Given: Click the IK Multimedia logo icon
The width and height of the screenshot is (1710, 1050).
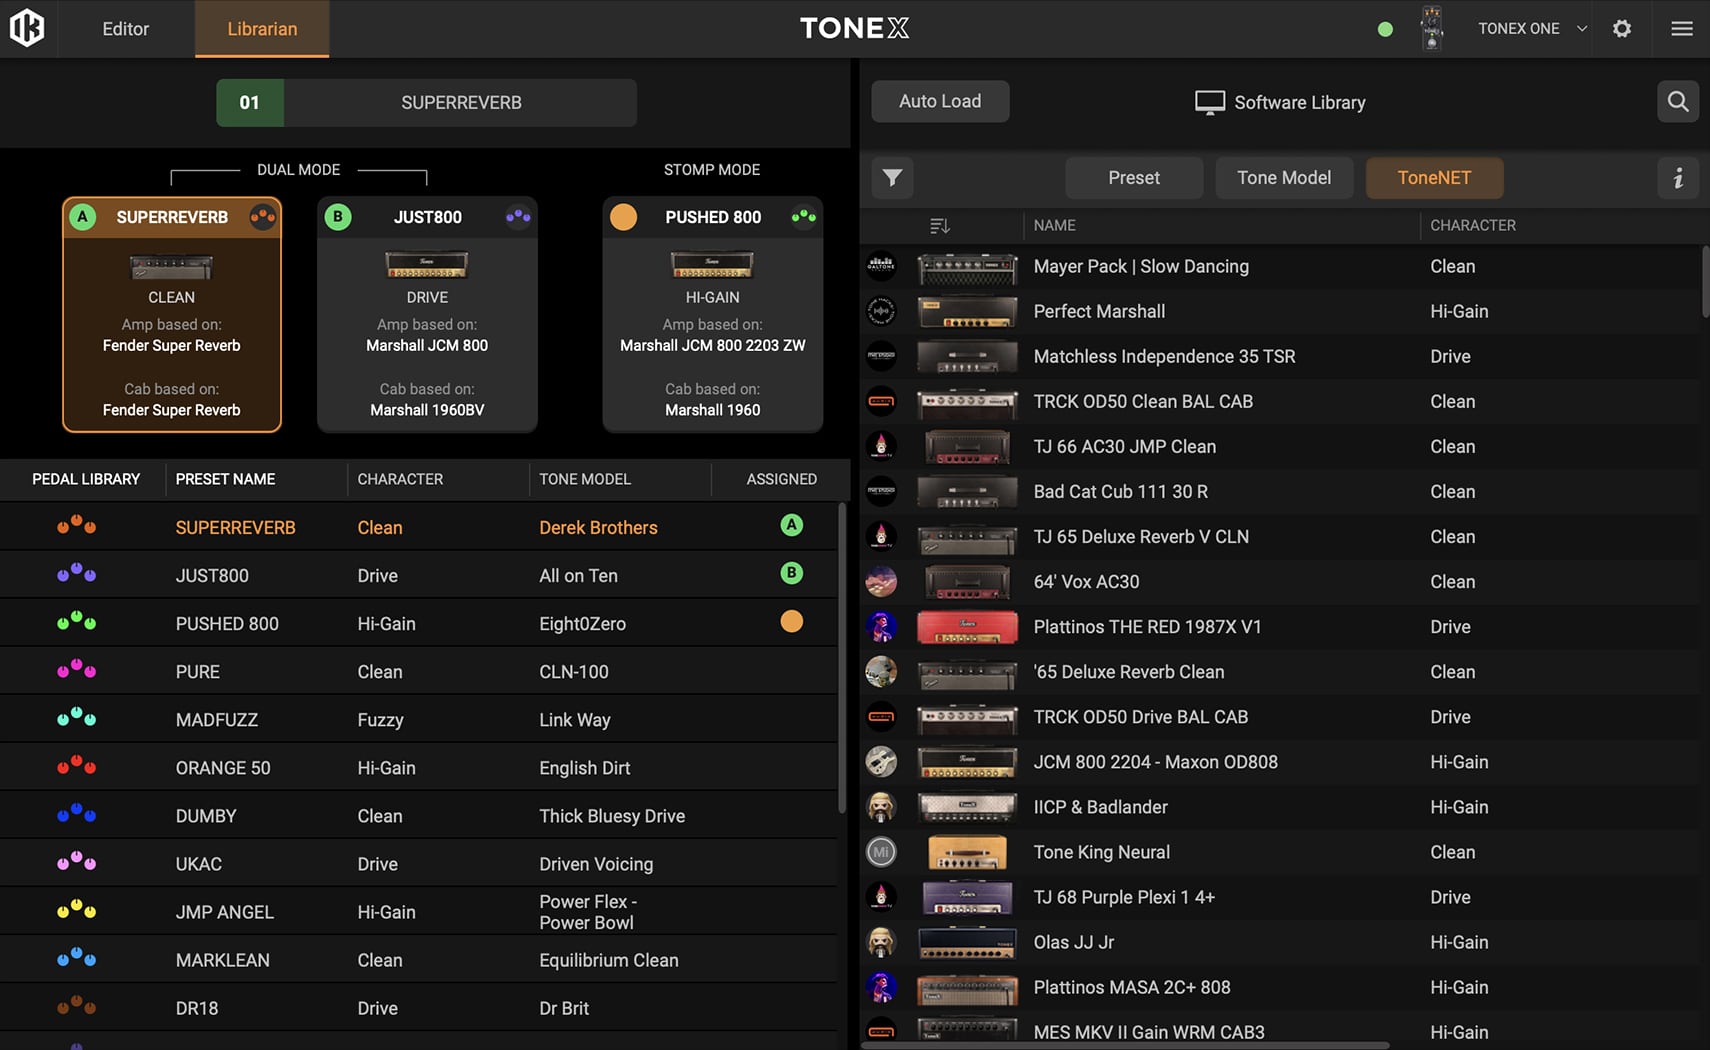Looking at the screenshot, I should click(27, 28).
